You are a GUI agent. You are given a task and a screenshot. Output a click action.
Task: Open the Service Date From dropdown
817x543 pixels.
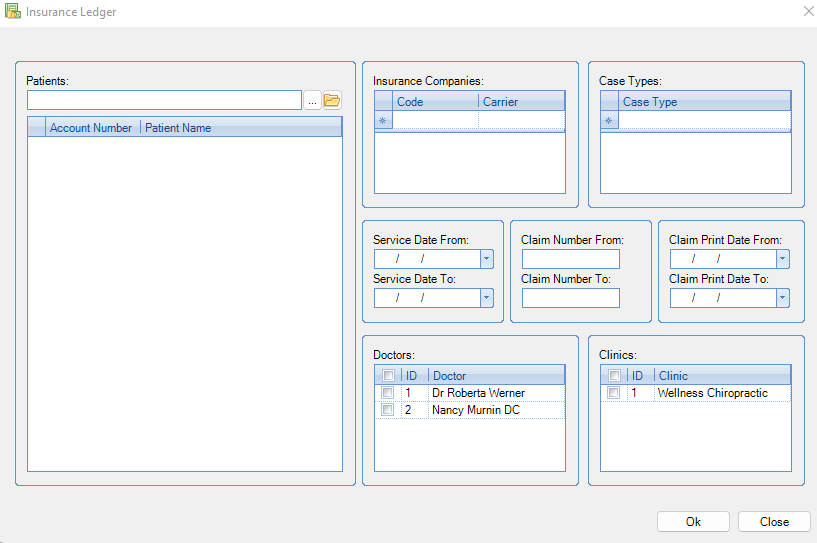486,259
